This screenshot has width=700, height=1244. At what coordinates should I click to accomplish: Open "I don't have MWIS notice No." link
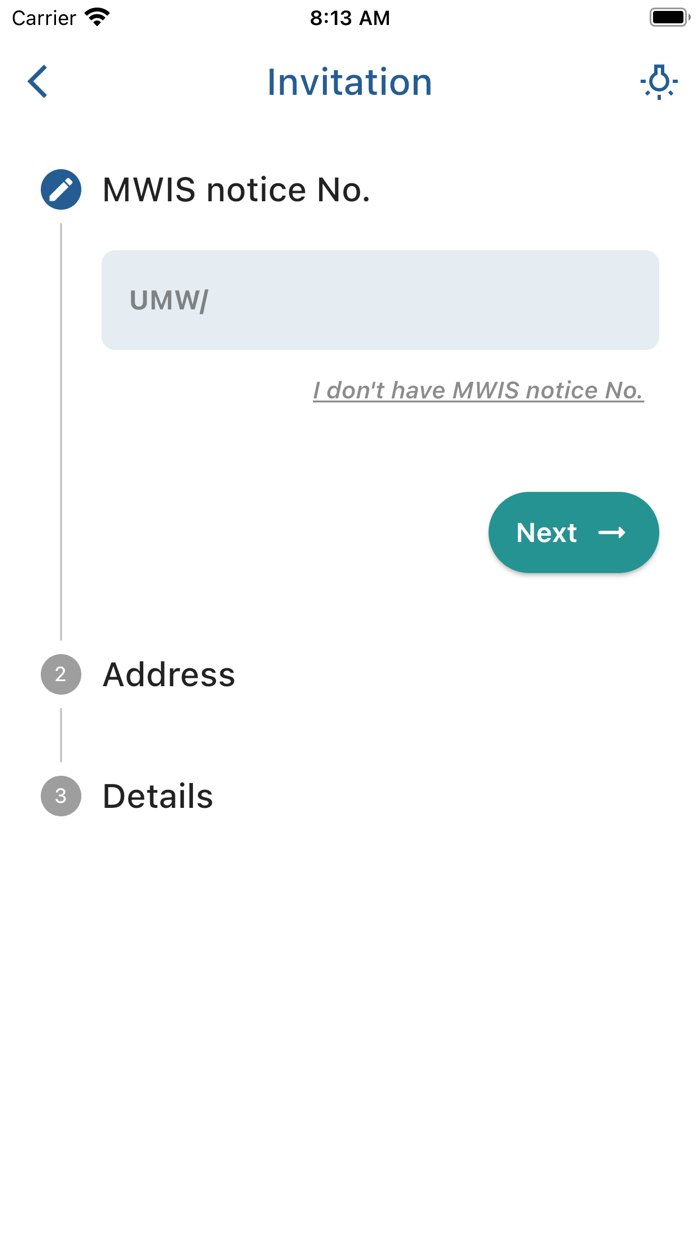point(478,391)
